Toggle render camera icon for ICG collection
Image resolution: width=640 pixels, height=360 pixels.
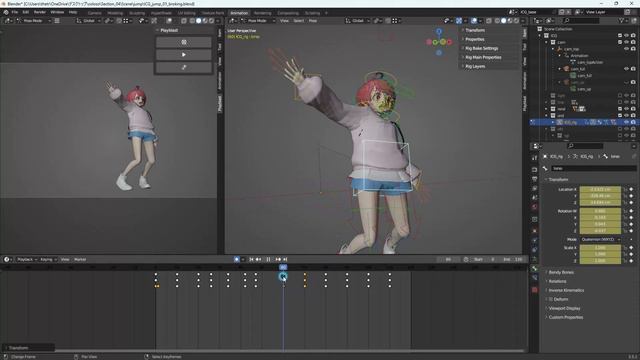click(x=633, y=36)
